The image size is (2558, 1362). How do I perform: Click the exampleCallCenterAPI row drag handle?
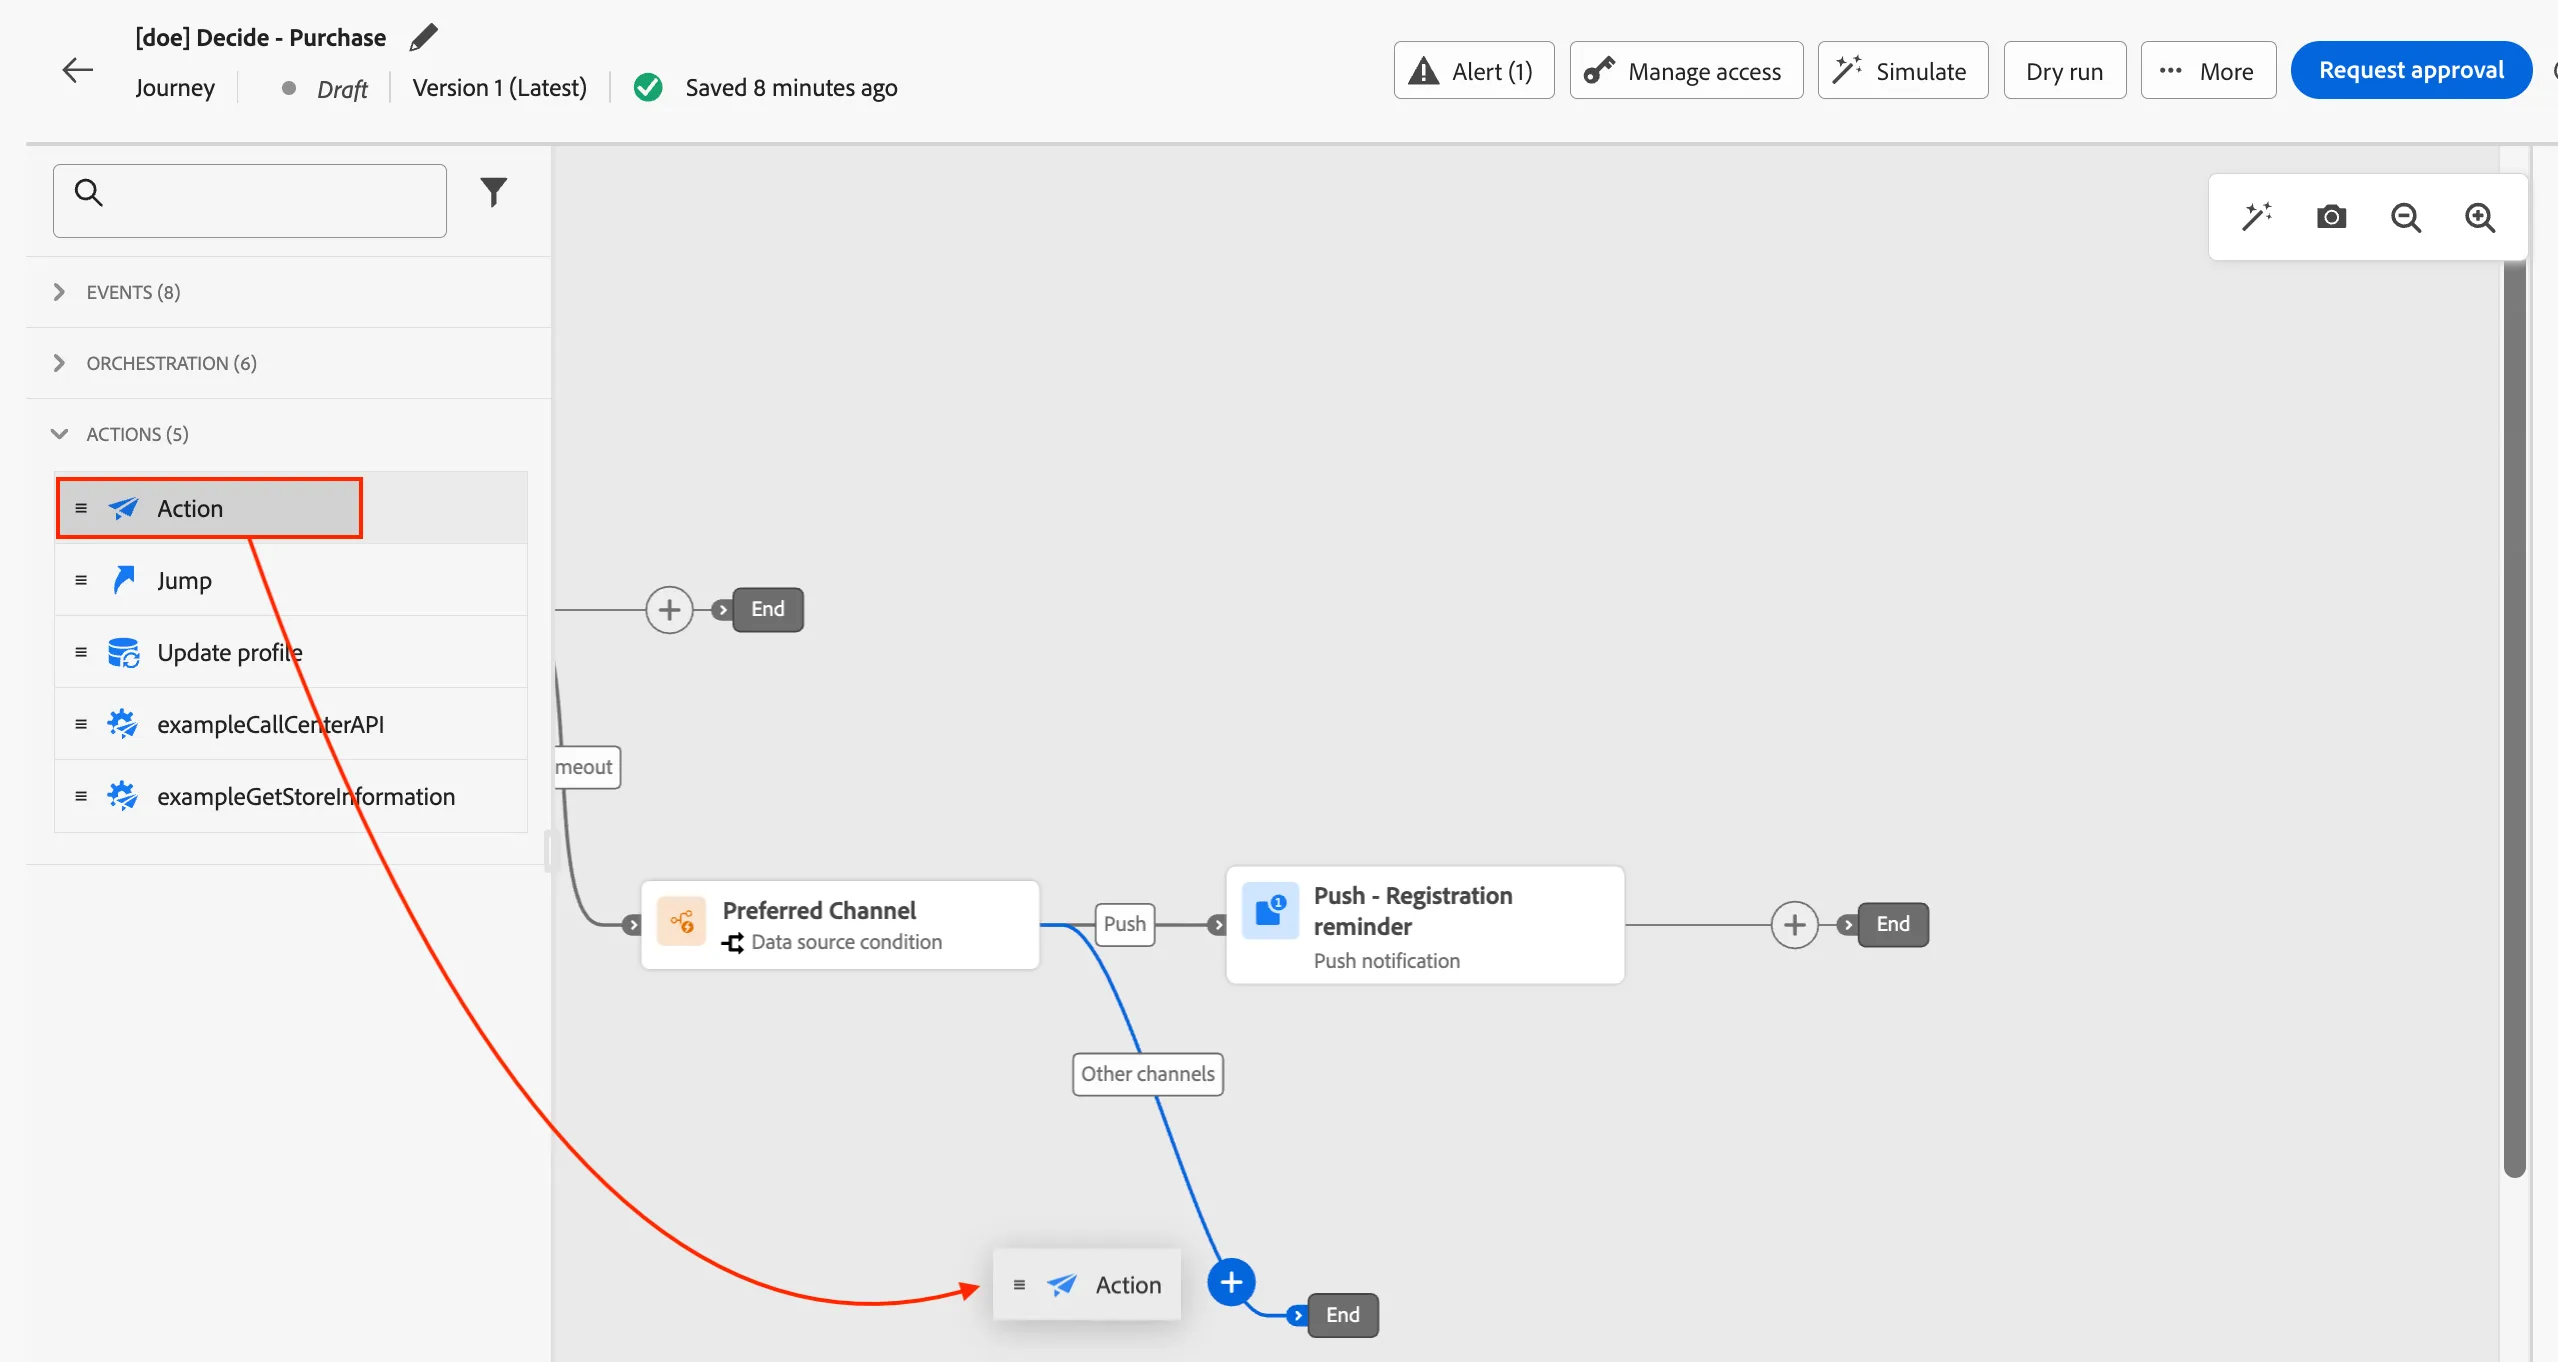(x=81, y=724)
